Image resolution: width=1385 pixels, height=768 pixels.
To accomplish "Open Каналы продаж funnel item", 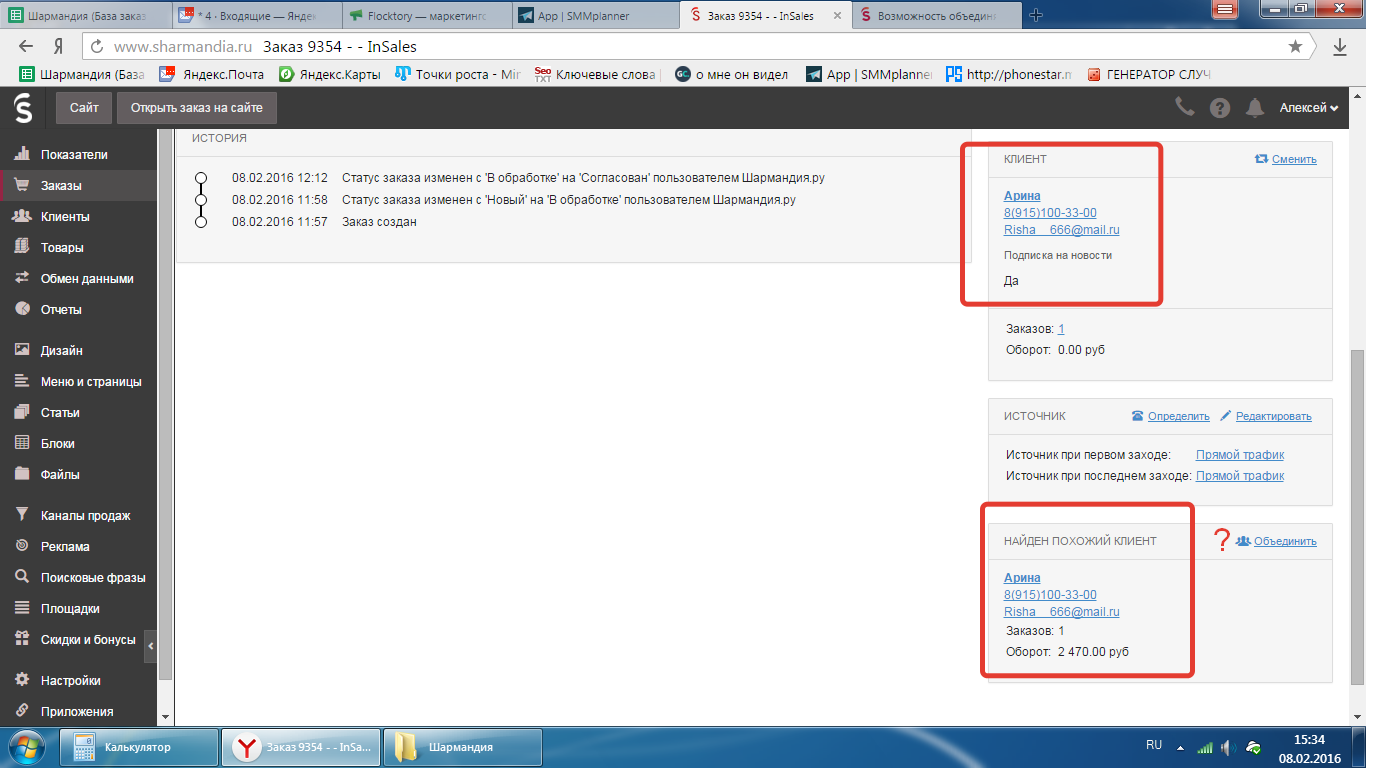I will click(x=85, y=516).
